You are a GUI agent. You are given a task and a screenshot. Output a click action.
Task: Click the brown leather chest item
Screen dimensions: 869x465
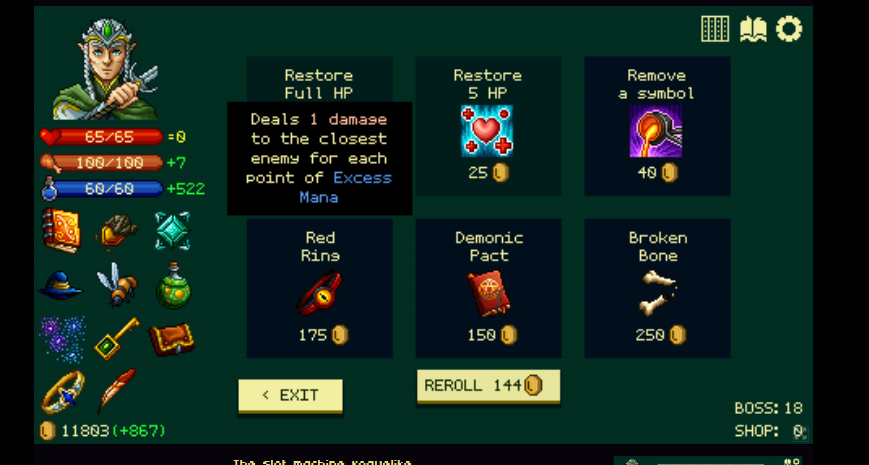(172, 339)
